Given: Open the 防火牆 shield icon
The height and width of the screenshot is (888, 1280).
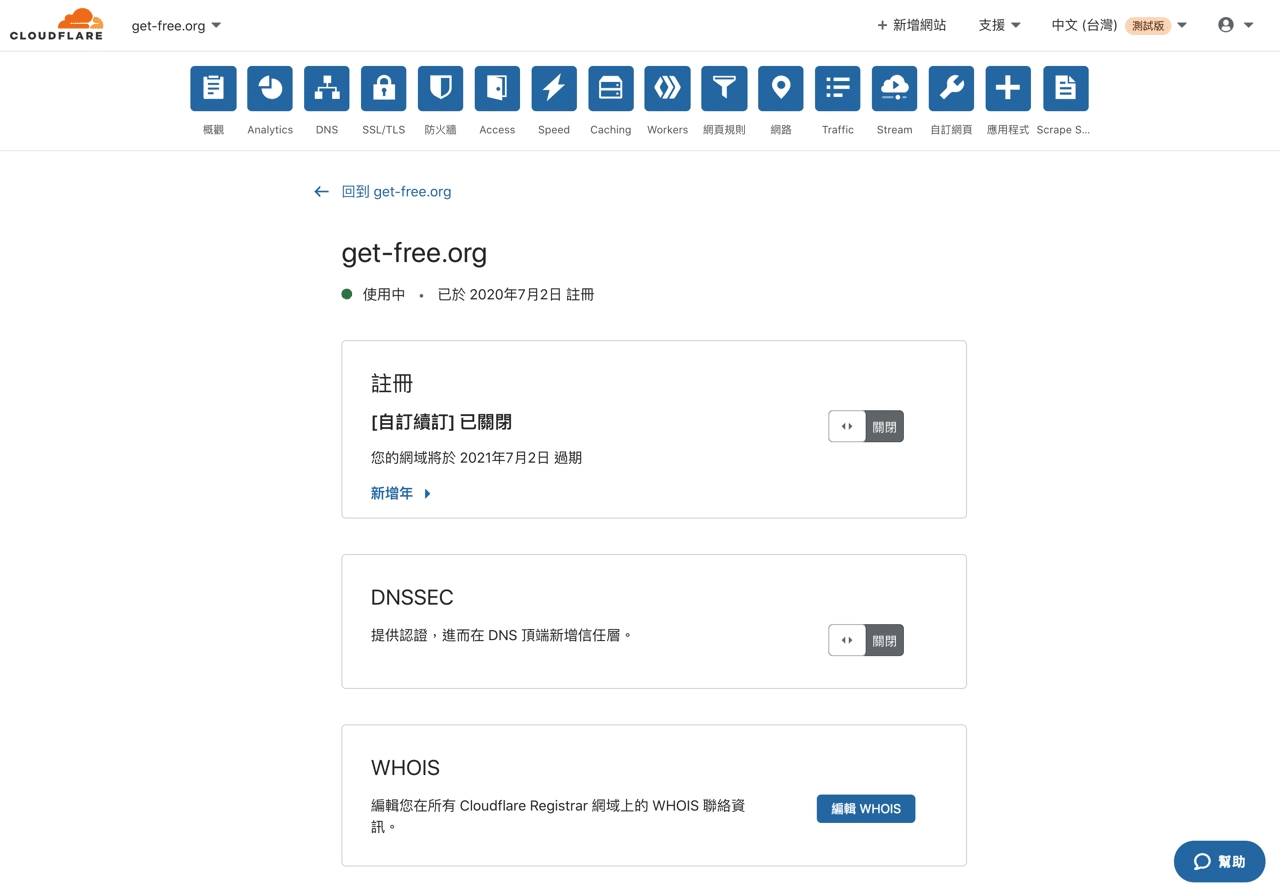Looking at the screenshot, I should (440, 88).
